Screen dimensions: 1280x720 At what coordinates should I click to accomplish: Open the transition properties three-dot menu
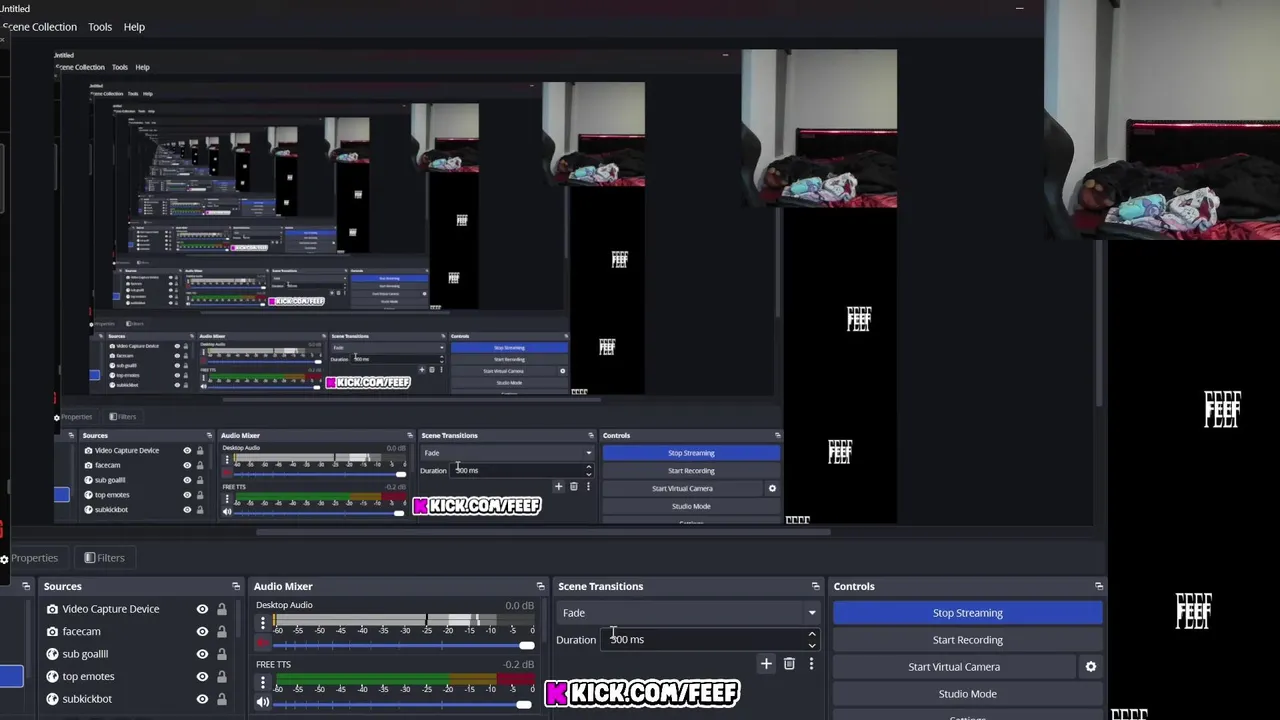tap(811, 663)
